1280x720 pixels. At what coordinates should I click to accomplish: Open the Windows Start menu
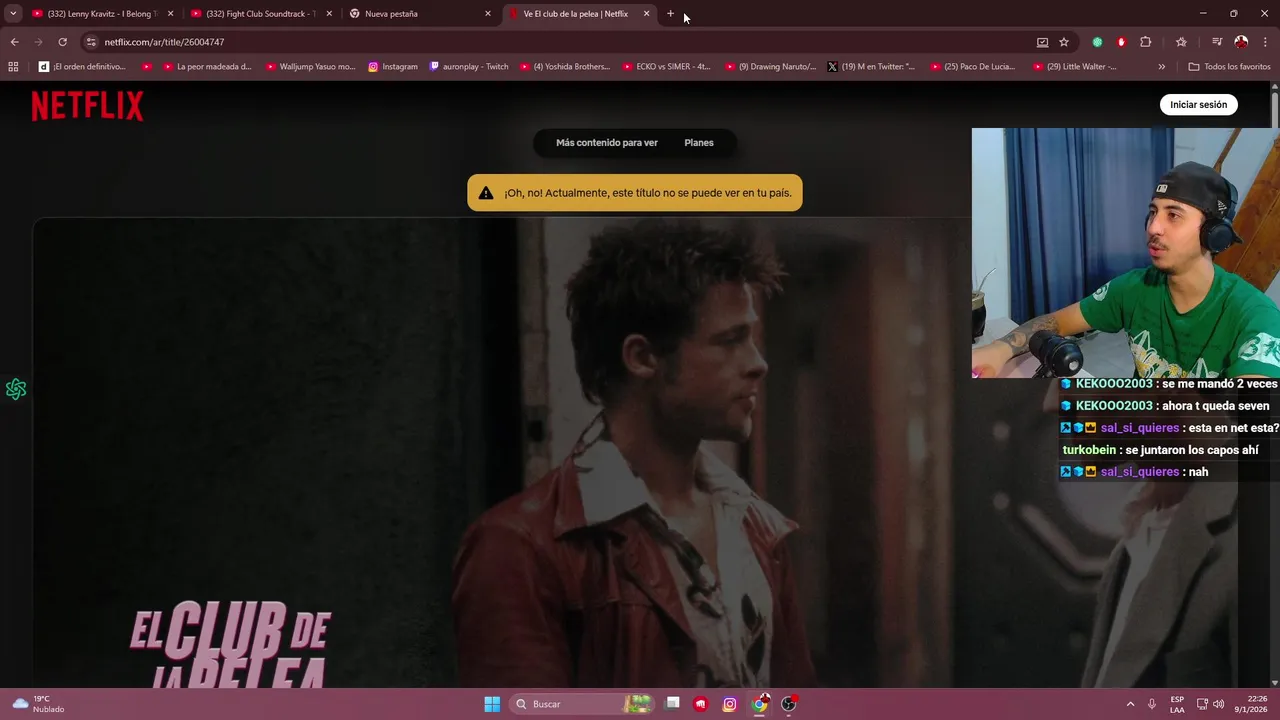click(x=492, y=704)
